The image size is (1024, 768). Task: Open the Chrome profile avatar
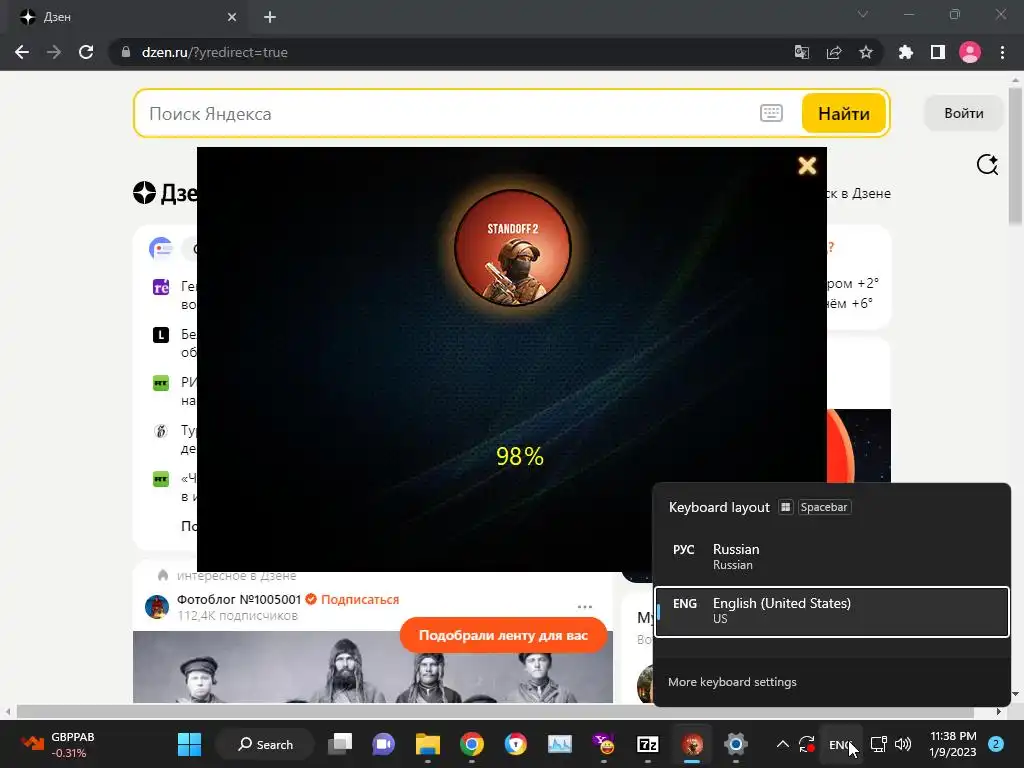pyautogui.click(x=970, y=52)
